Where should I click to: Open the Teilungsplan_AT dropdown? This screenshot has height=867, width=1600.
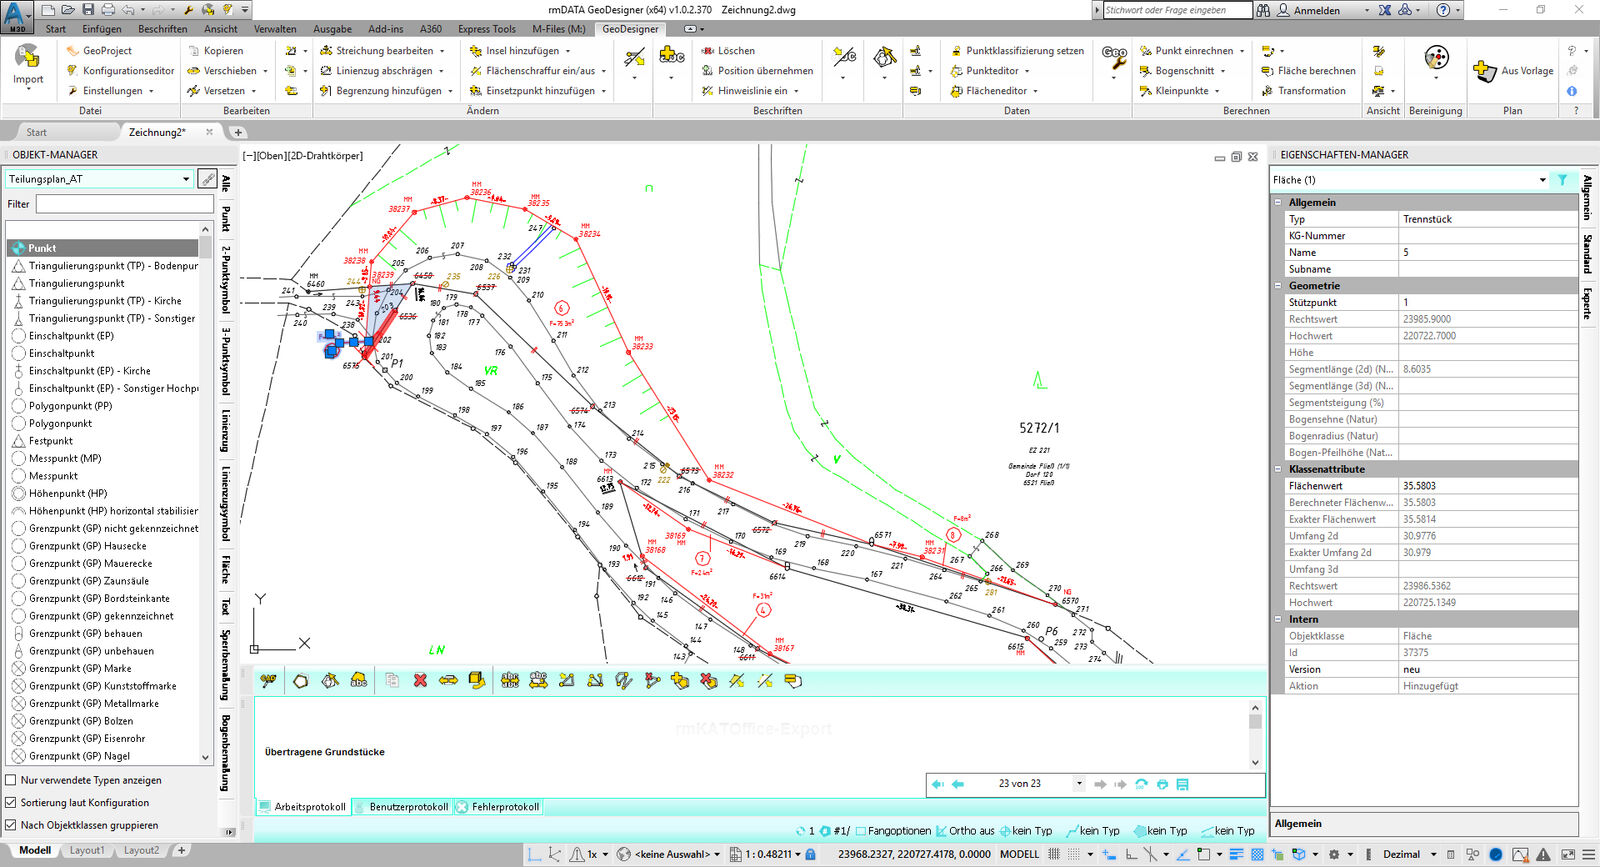[x=186, y=179]
